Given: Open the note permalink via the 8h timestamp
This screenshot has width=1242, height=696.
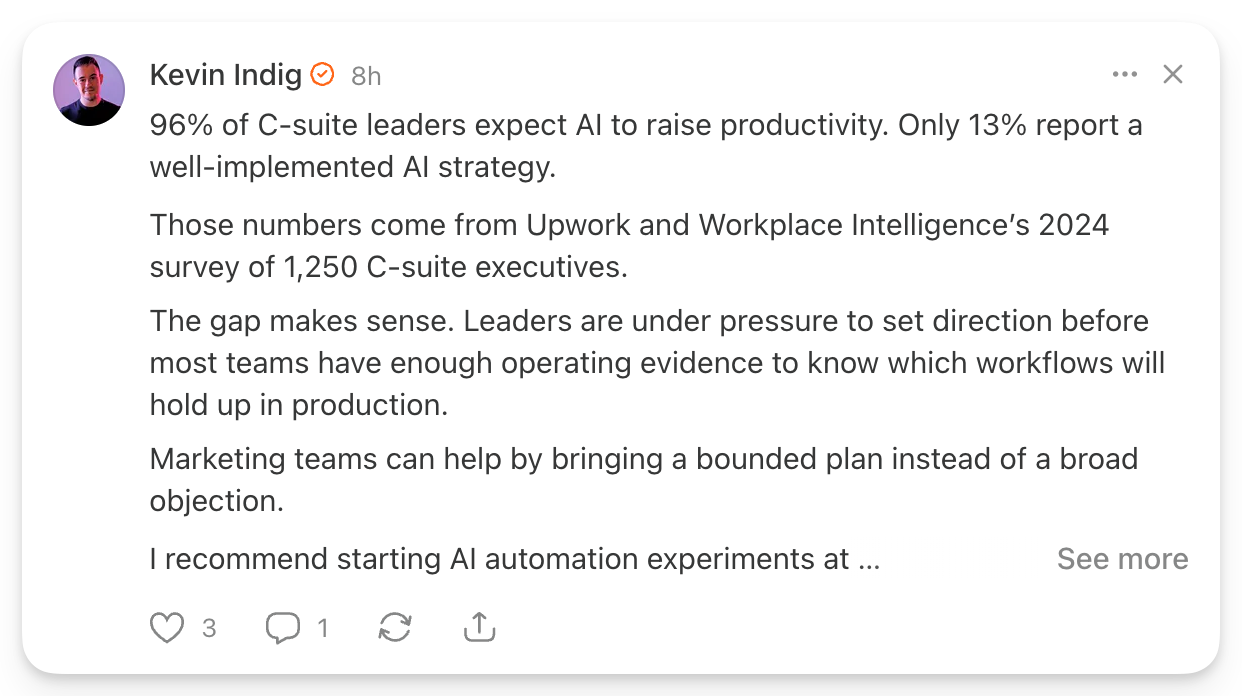Looking at the screenshot, I should point(366,76).
